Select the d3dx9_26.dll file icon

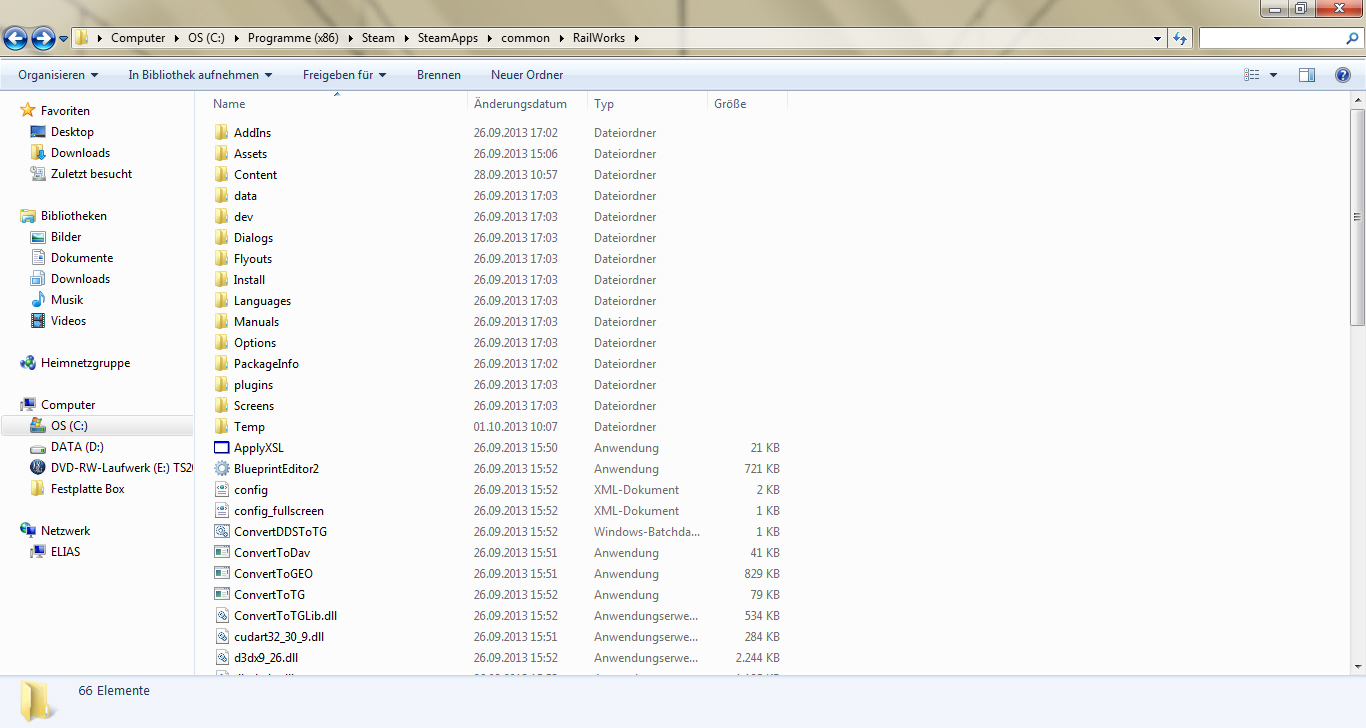[x=222, y=658]
